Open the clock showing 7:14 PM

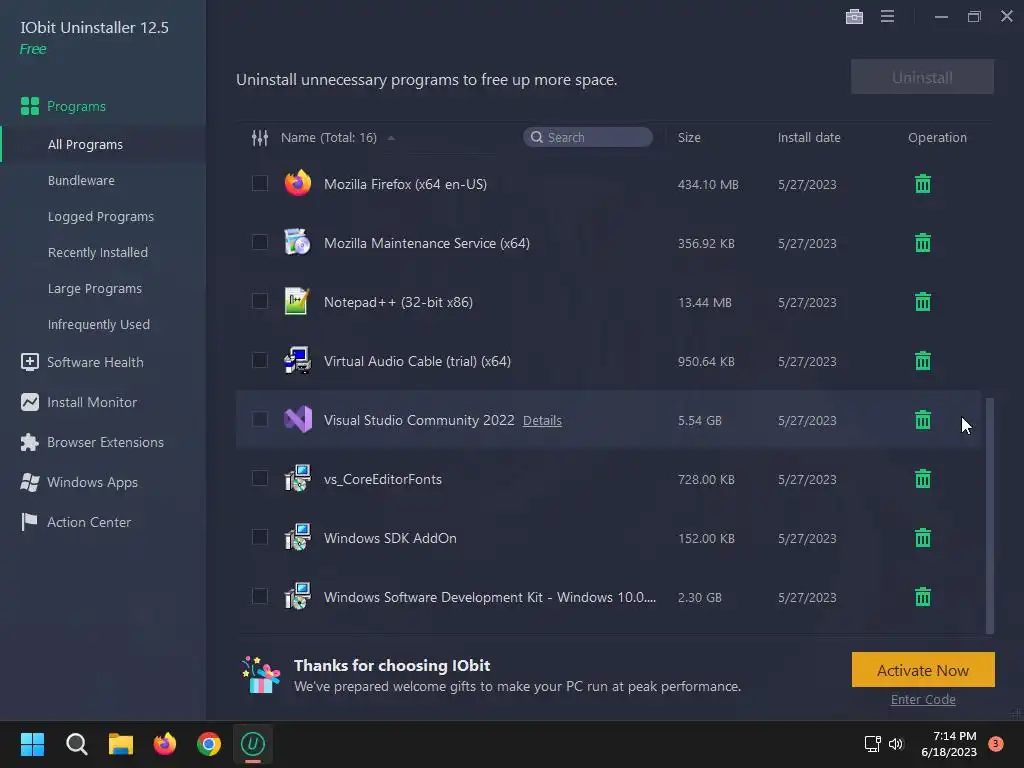(x=949, y=744)
